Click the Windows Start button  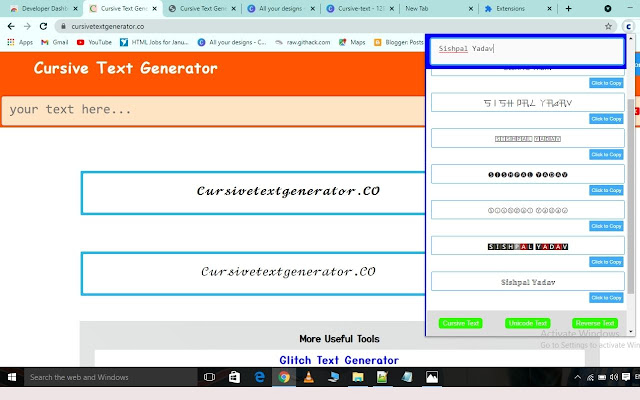(x=12, y=377)
